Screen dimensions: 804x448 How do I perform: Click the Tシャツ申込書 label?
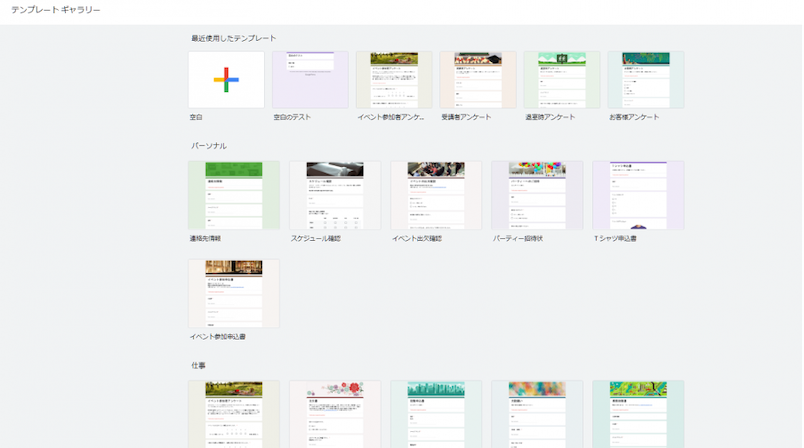click(615, 238)
